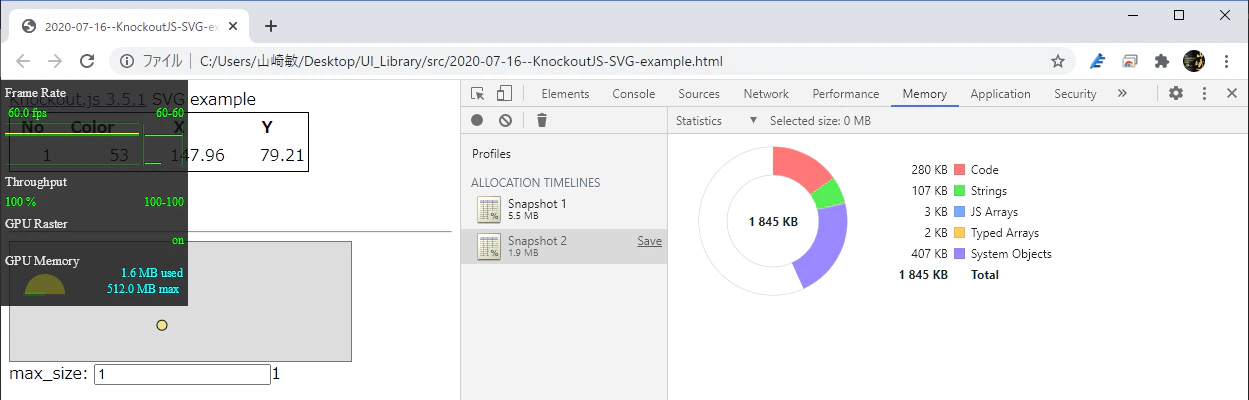Toggle device toolbar icon
The image size is (1249, 400).
pyautogui.click(x=505, y=94)
